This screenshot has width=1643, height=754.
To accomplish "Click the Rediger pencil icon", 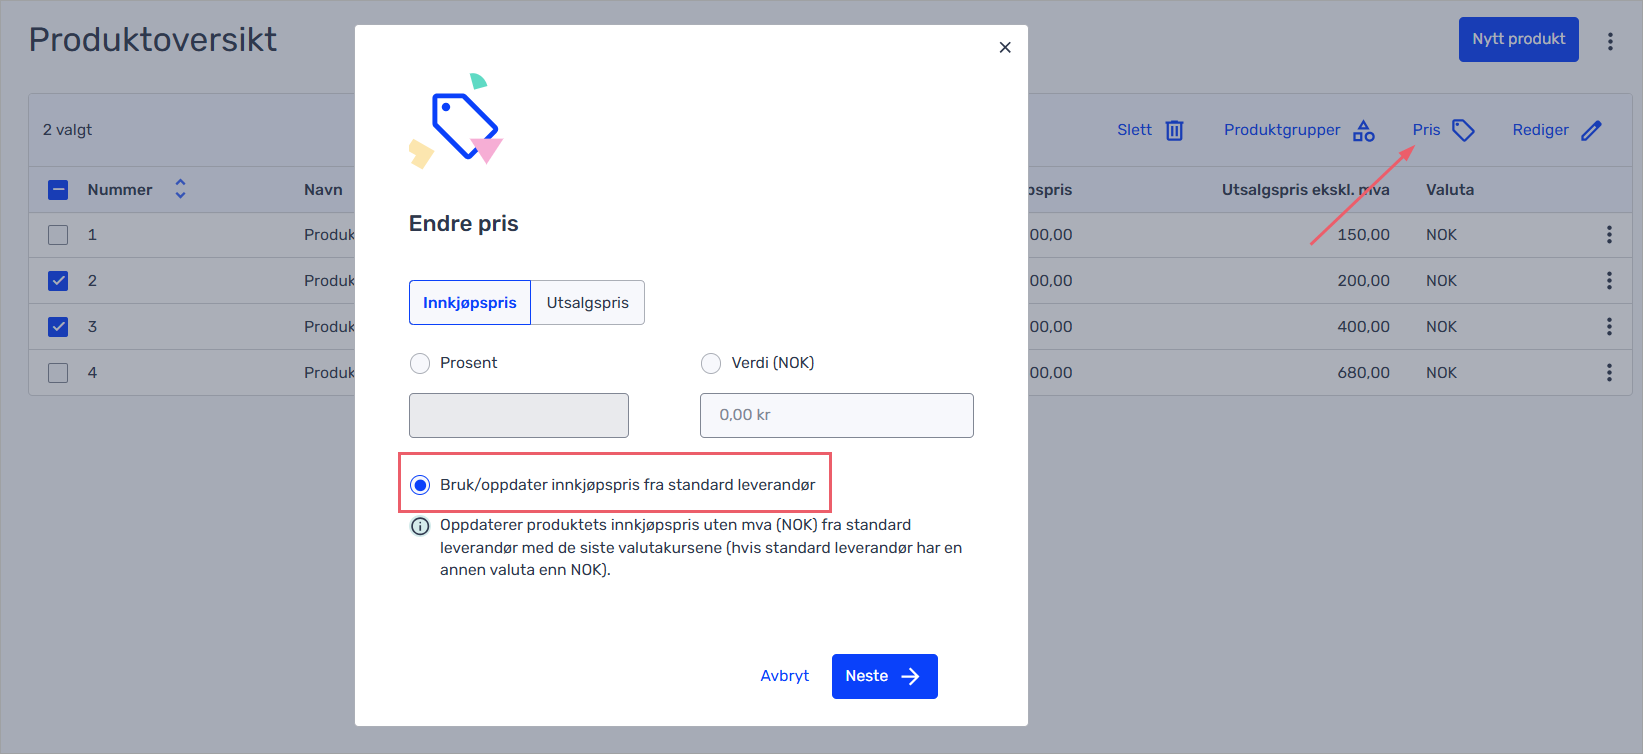I will [x=1592, y=130].
